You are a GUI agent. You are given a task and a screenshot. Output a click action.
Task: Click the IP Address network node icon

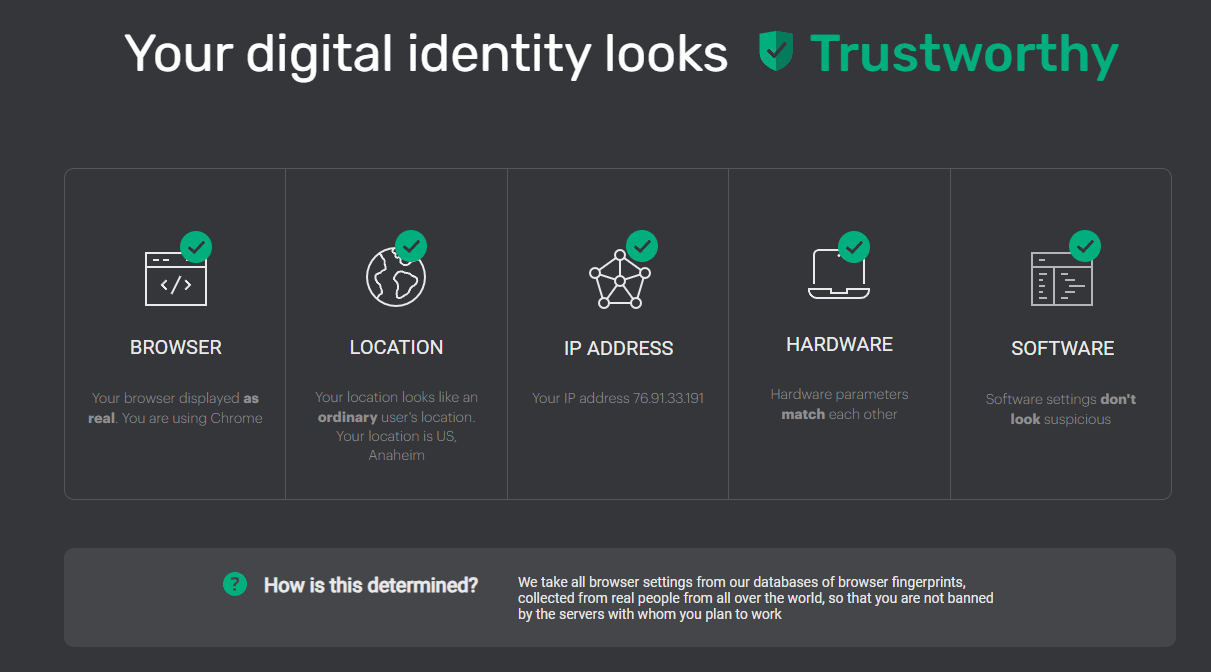(x=618, y=277)
